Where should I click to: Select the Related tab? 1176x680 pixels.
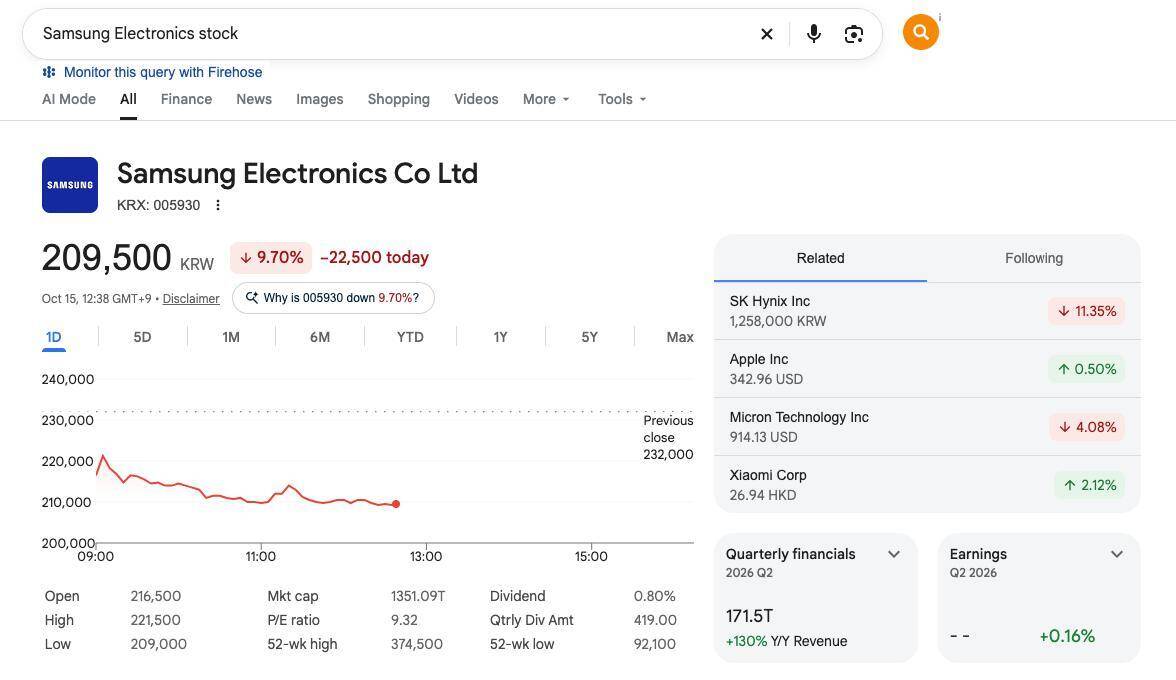pyautogui.click(x=820, y=259)
